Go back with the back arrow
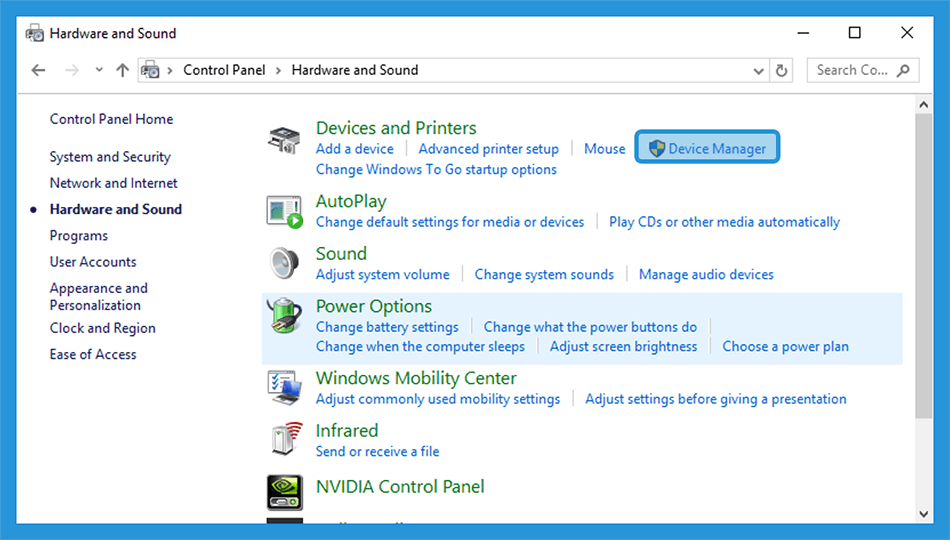The image size is (950, 540). [38, 70]
